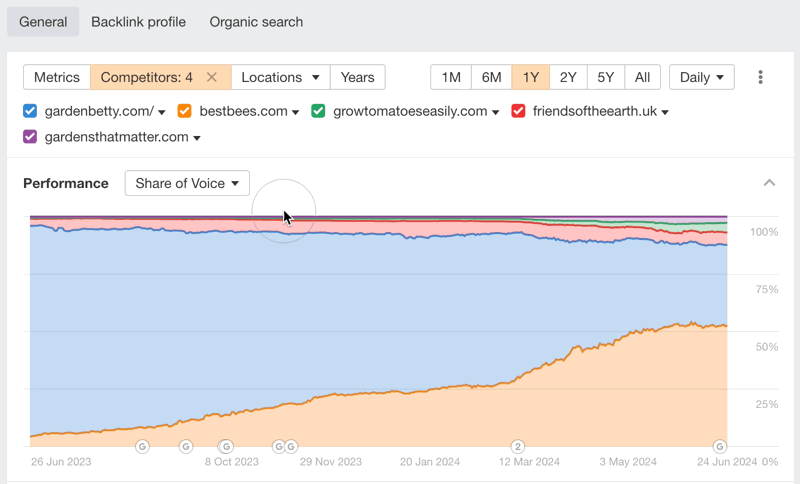Toggle the gardensthatmatter.com checkbox
Viewport: 800px width, 484px height.
30,137
